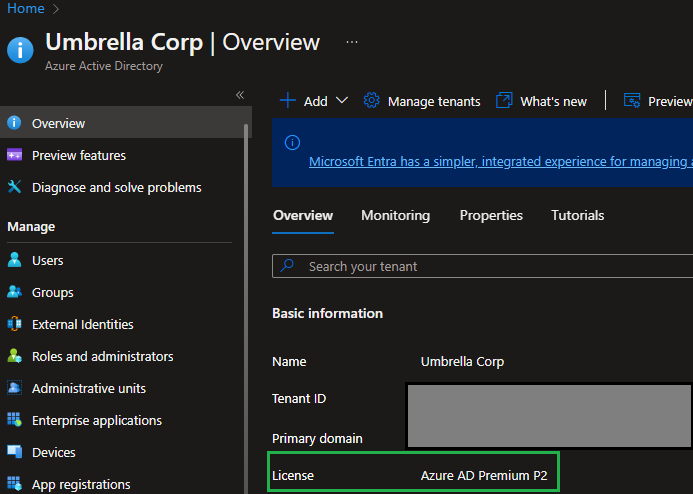Click the plus Add icon in toolbar
This screenshot has width=693, height=494.
(288, 100)
